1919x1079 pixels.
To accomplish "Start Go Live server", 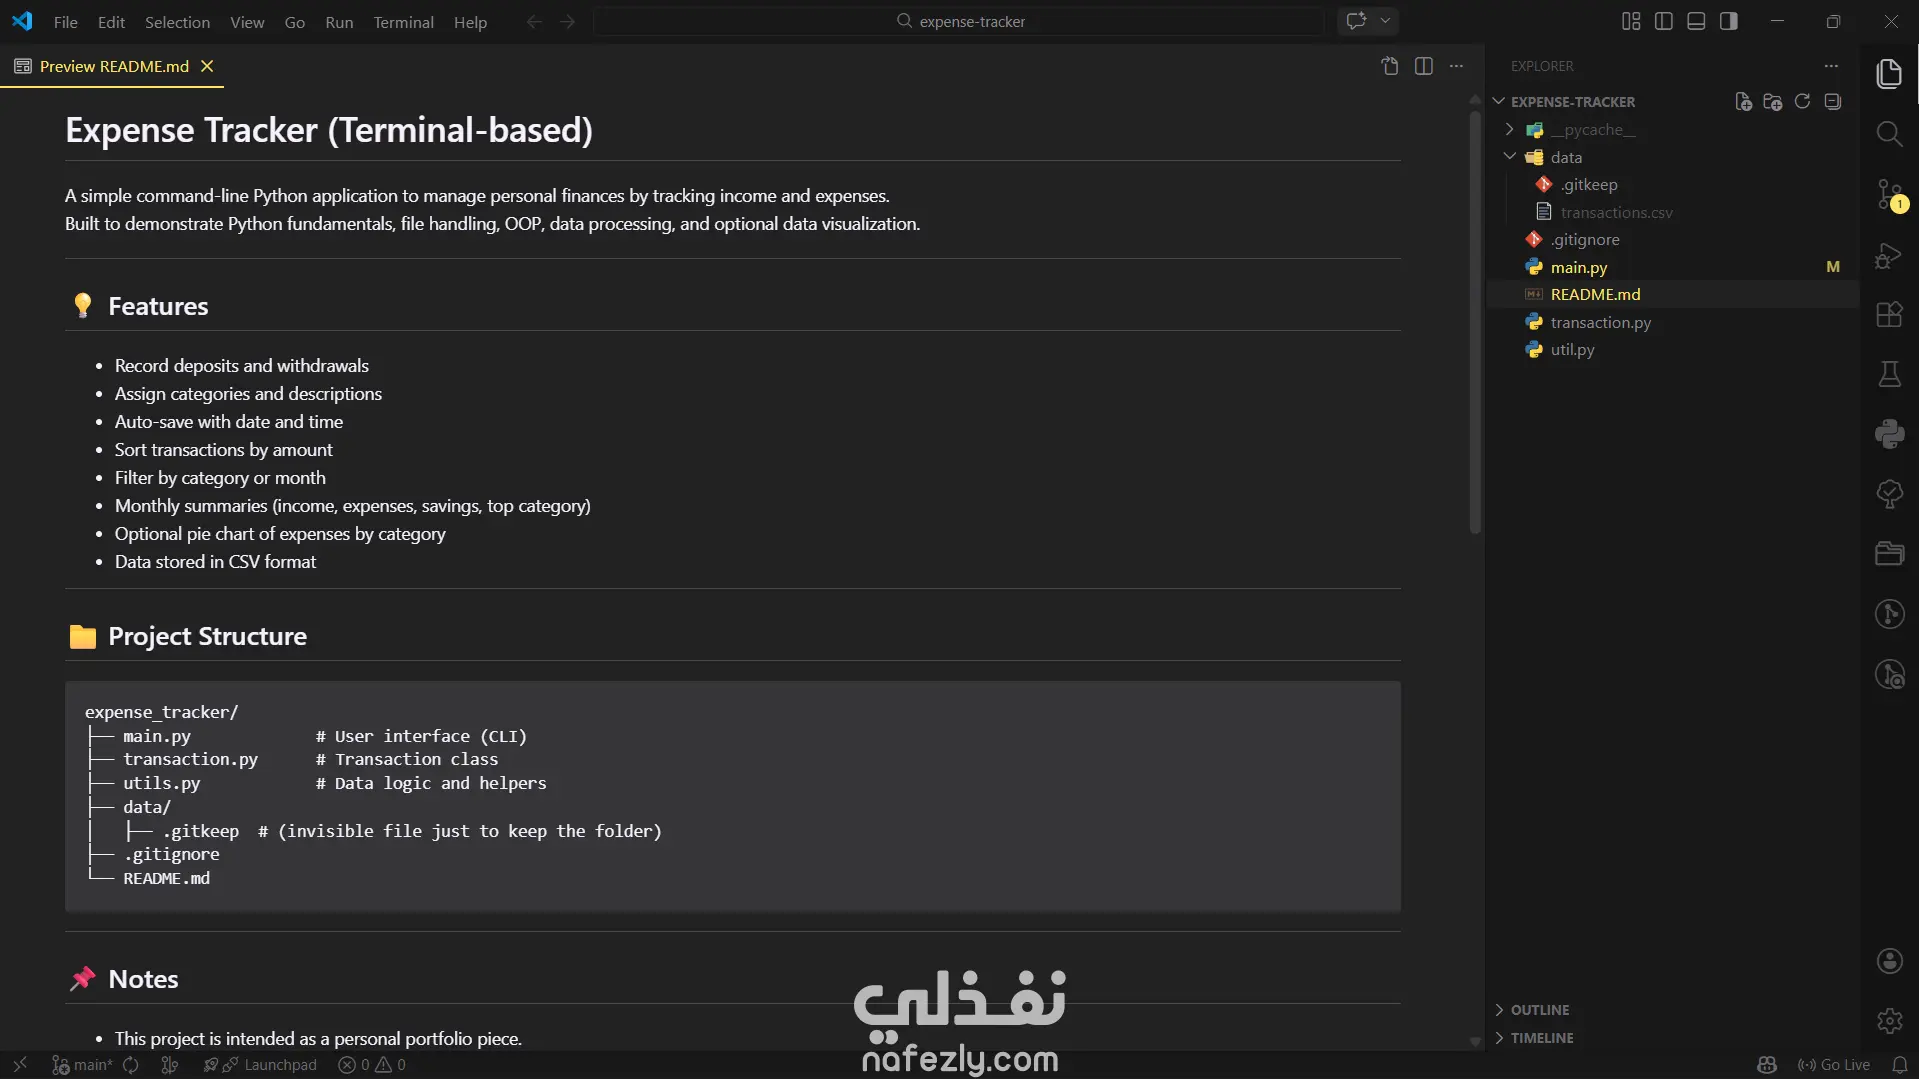I will (1833, 1065).
